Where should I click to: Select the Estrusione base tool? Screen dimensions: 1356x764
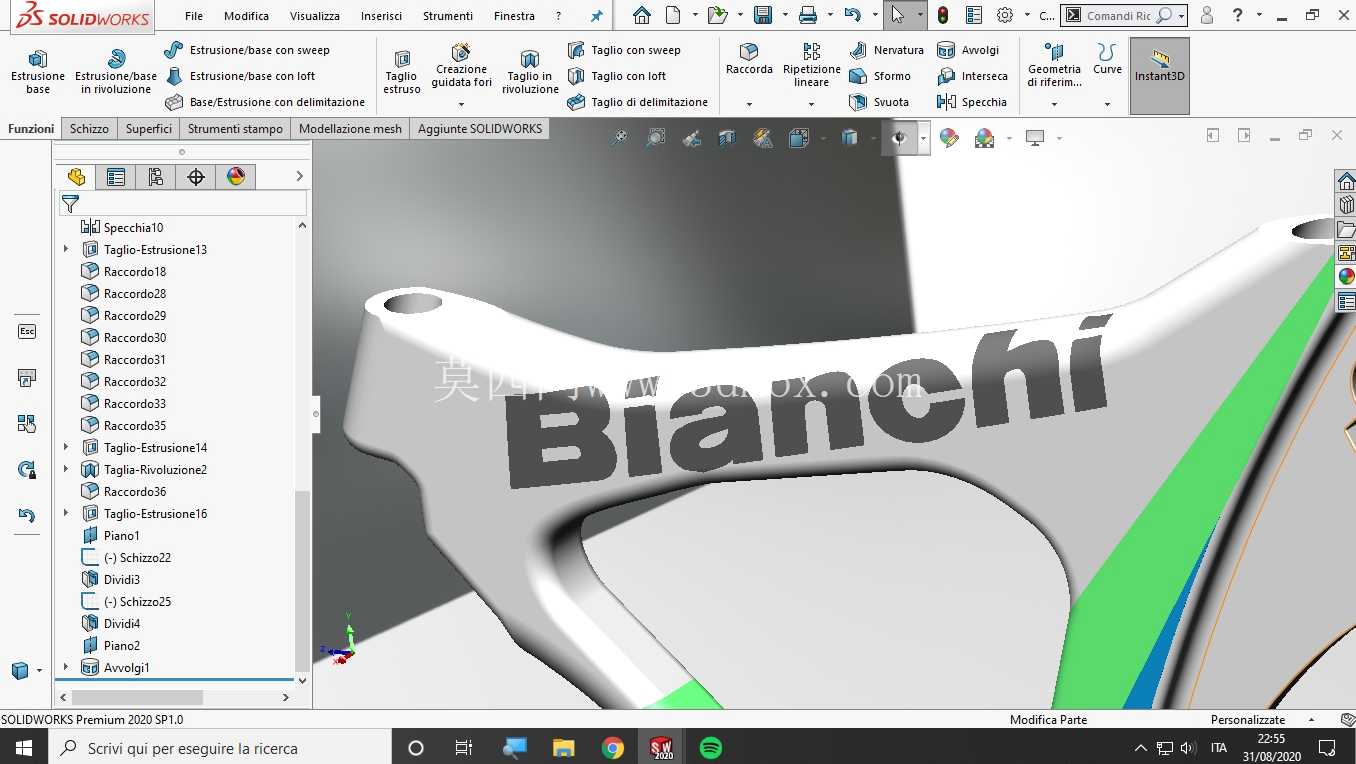(38, 72)
